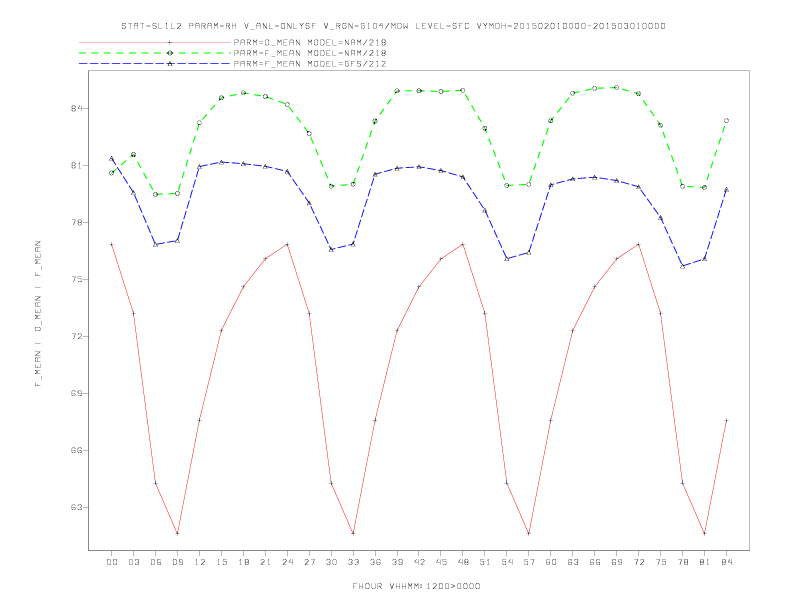
Task: Click x-axis tick label 72
Action: 639,562
